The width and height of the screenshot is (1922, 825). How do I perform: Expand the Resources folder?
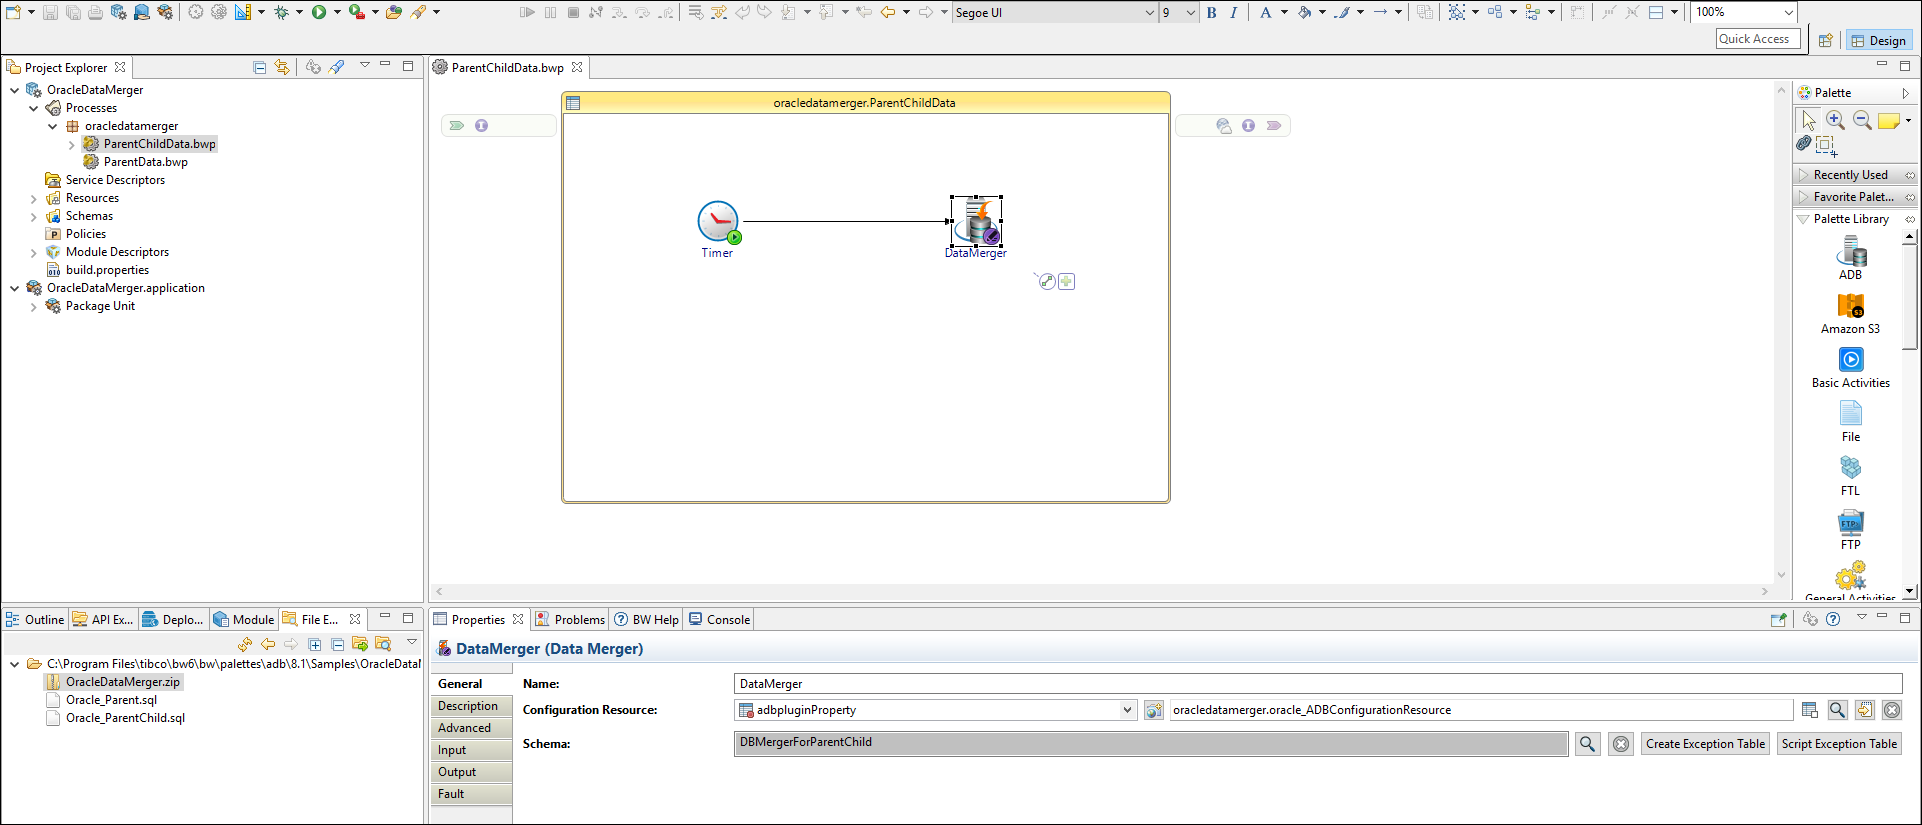tap(34, 198)
